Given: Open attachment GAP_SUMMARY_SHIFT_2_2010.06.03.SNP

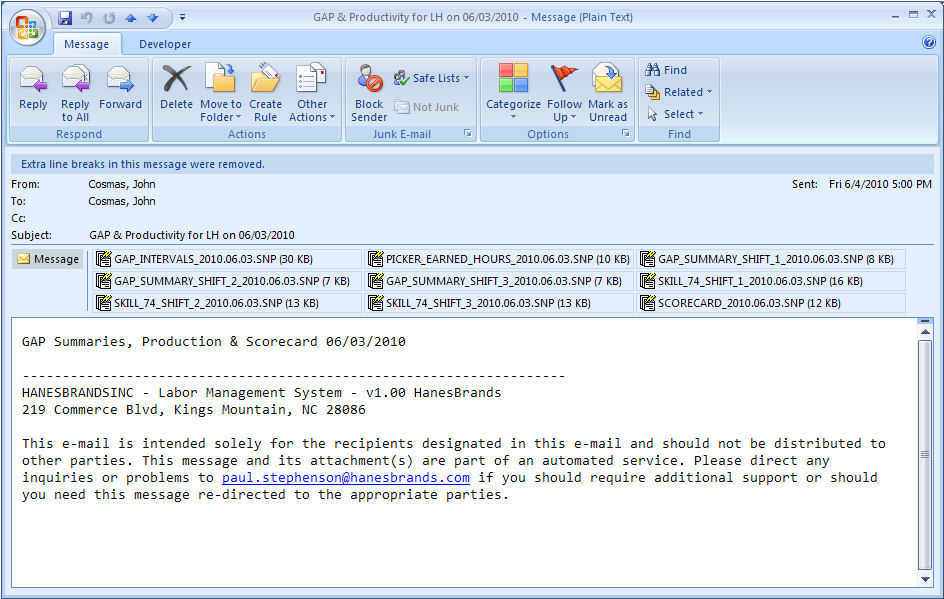Looking at the screenshot, I should 228,281.
